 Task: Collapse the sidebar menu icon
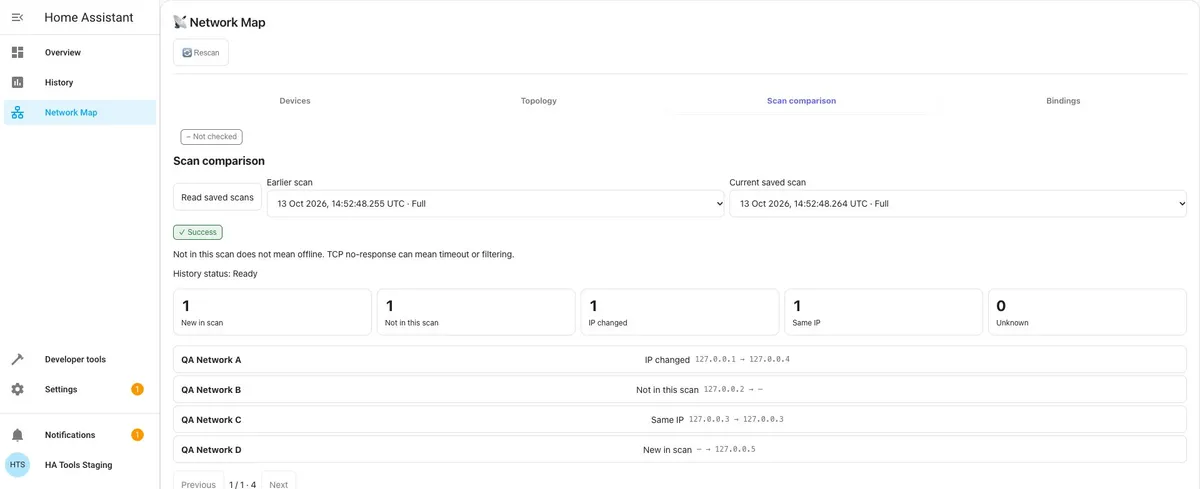[x=17, y=17]
